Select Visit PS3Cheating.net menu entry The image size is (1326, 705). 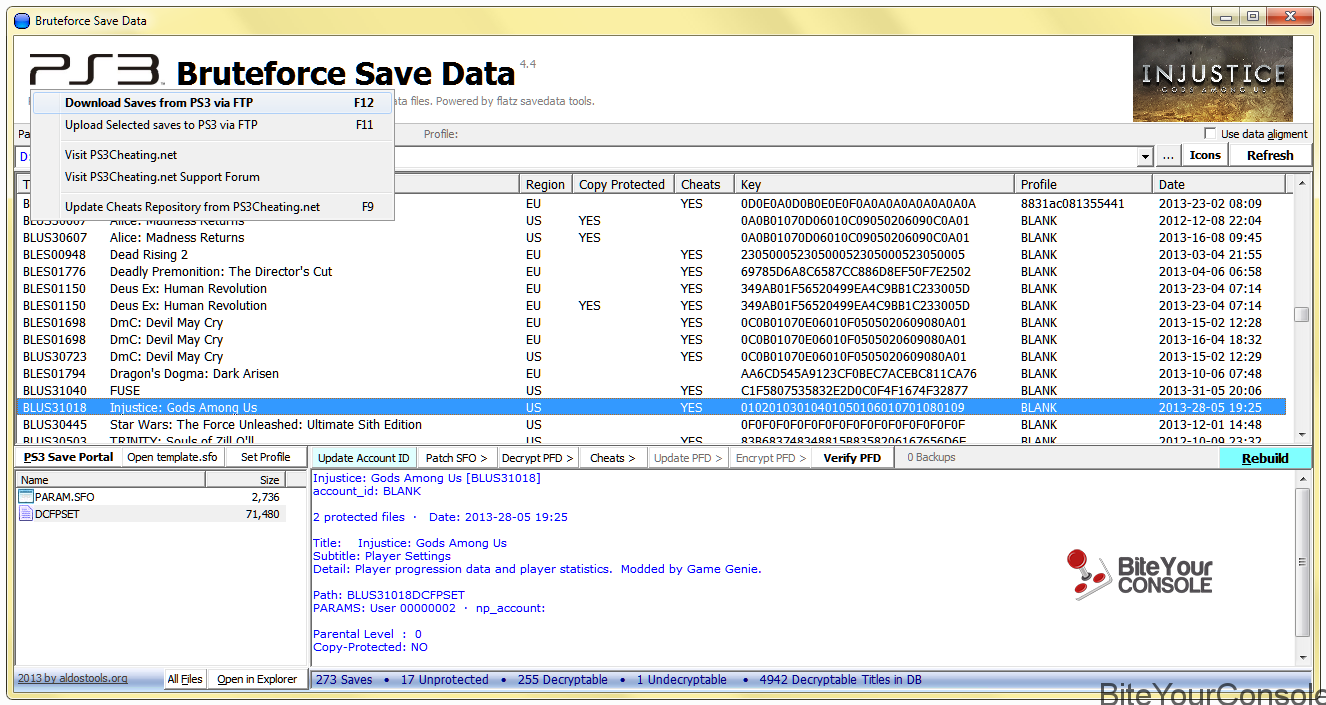(212, 155)
